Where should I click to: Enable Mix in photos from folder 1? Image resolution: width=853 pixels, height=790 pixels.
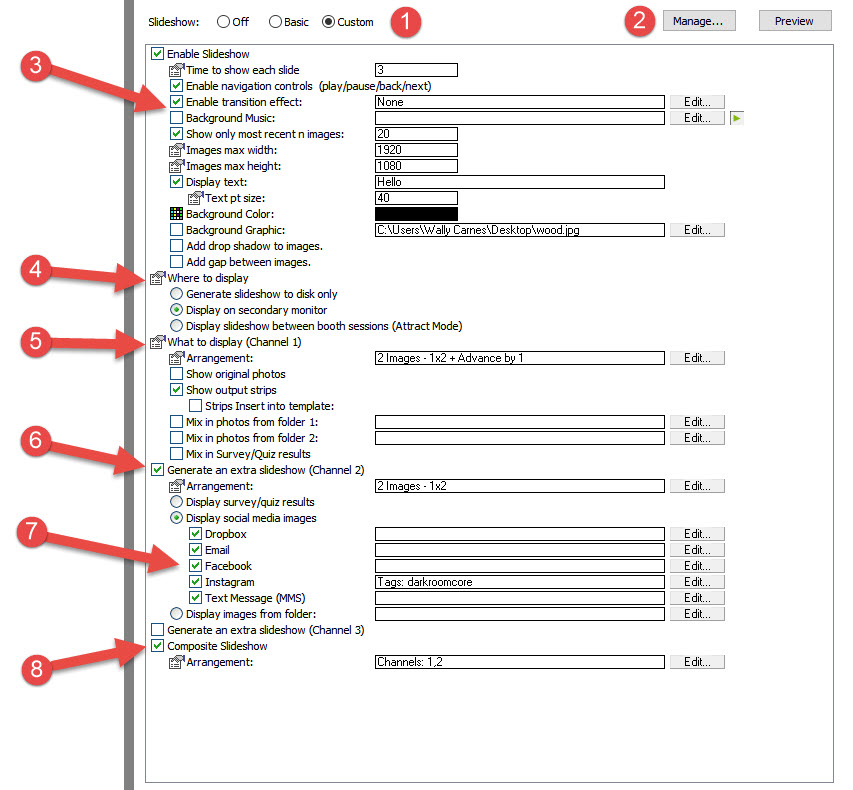(x=176, y=422)
